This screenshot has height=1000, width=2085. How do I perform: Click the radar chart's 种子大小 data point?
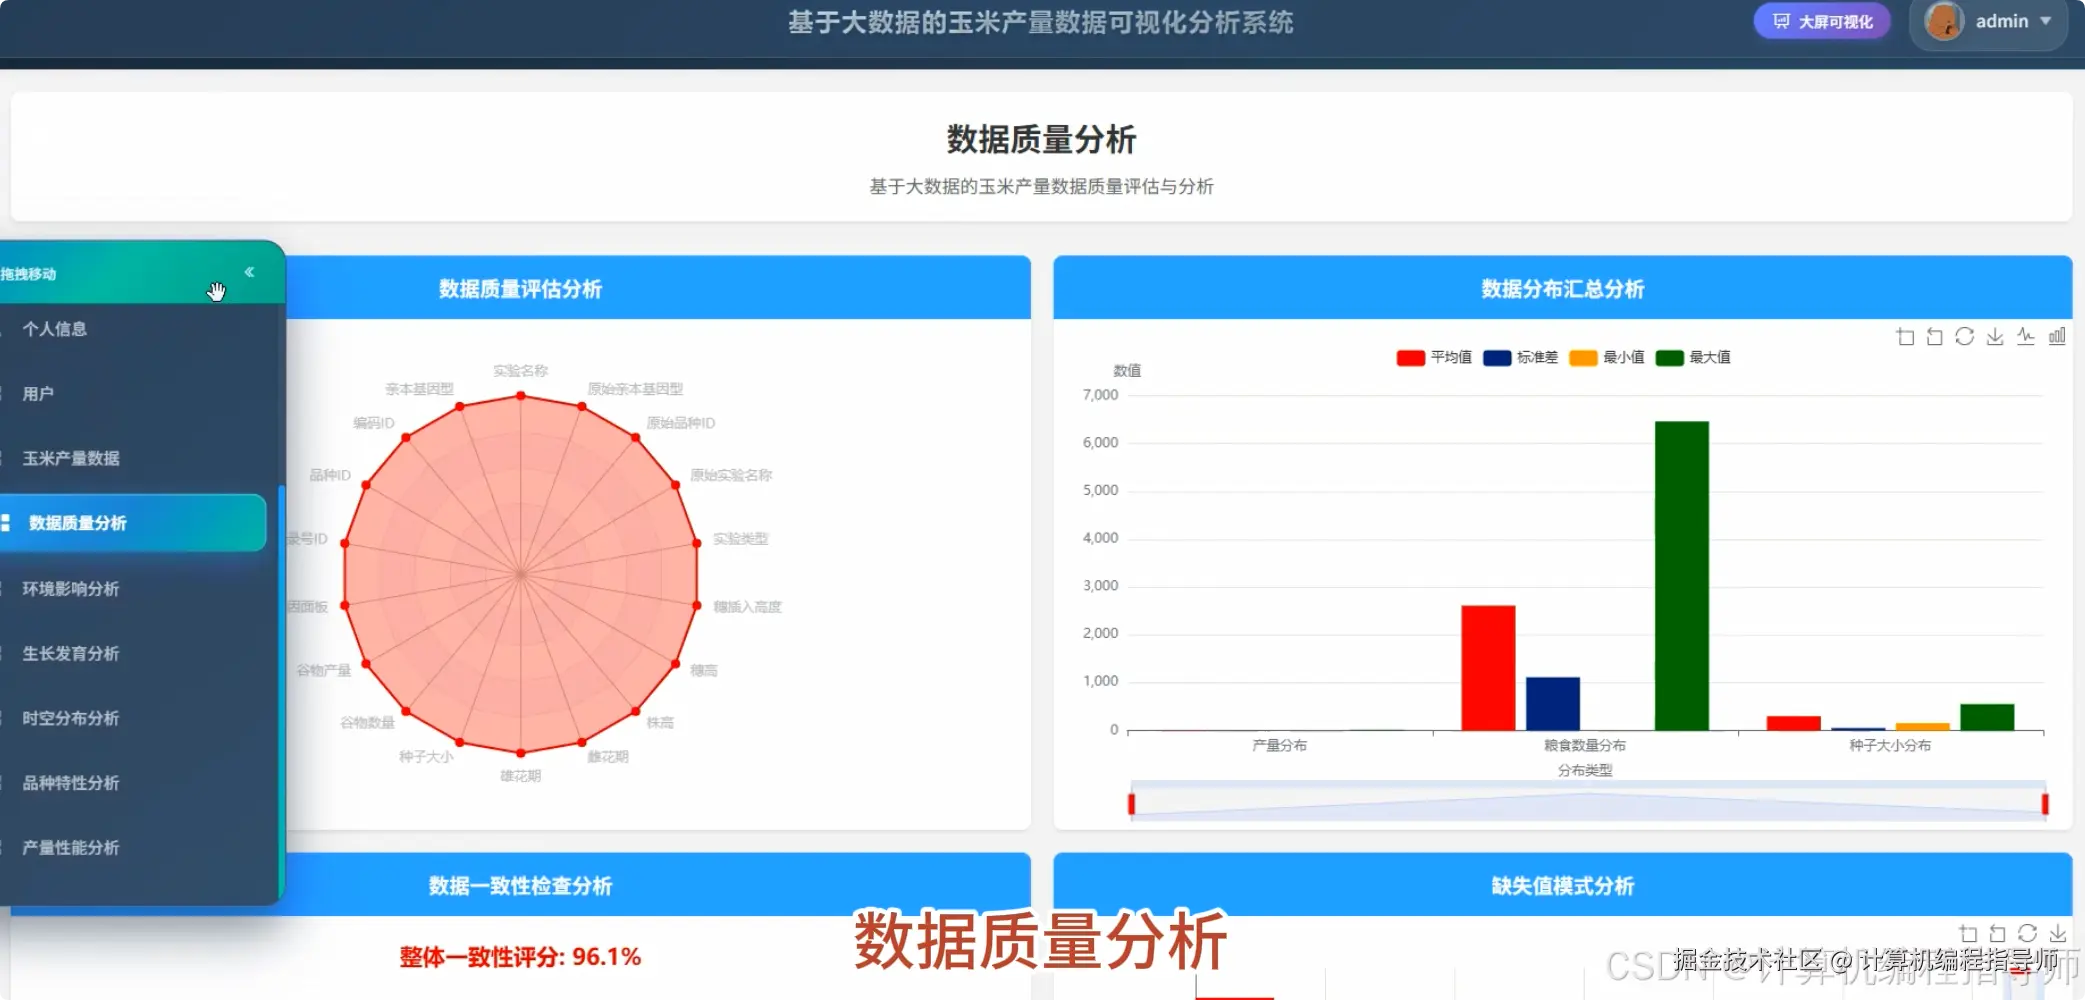coord(460,742)
